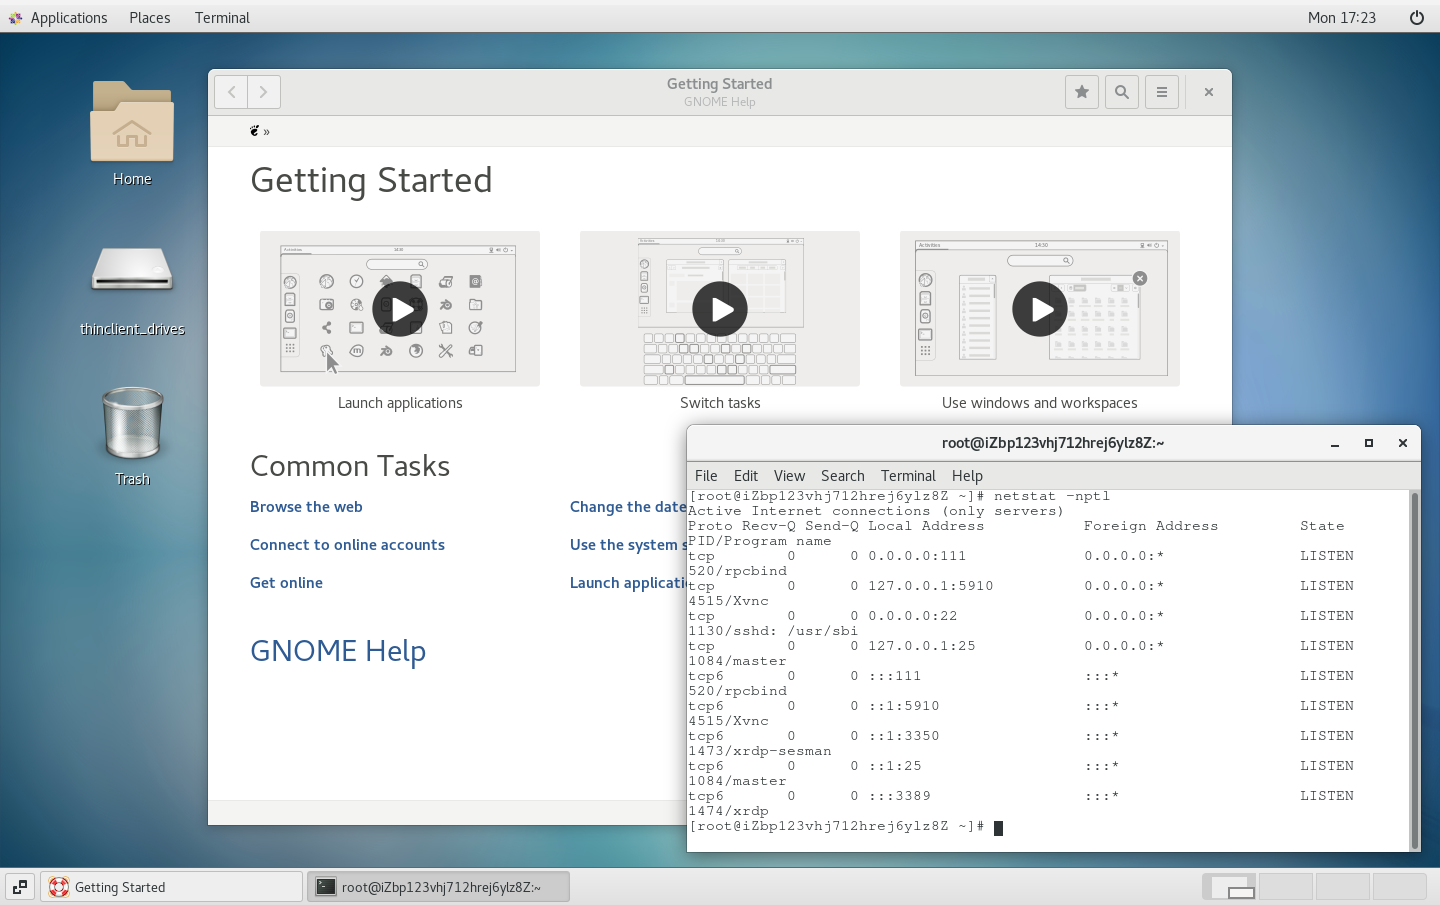Viewport: 1440px width, 905px height.
Task: Open the power system menu icon
Action: pos(1417,18)
